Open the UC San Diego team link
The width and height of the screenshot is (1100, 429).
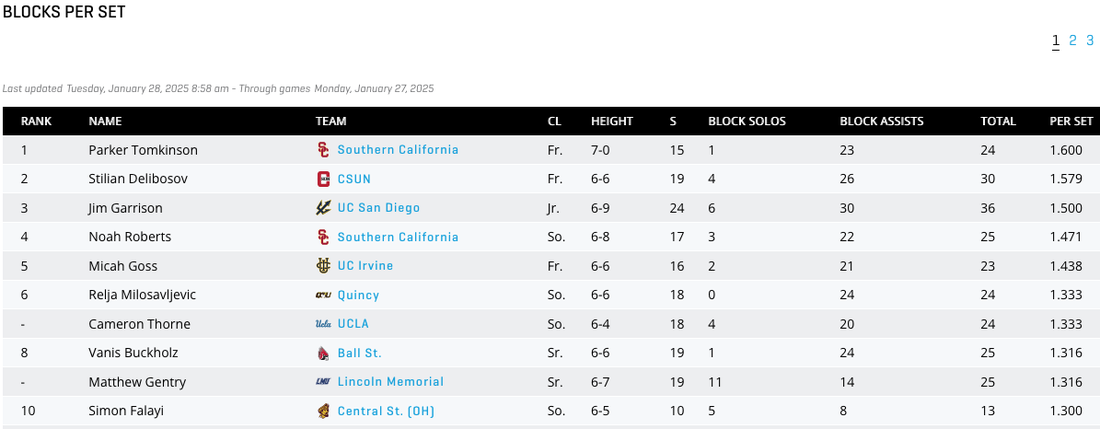pos(378,208)
